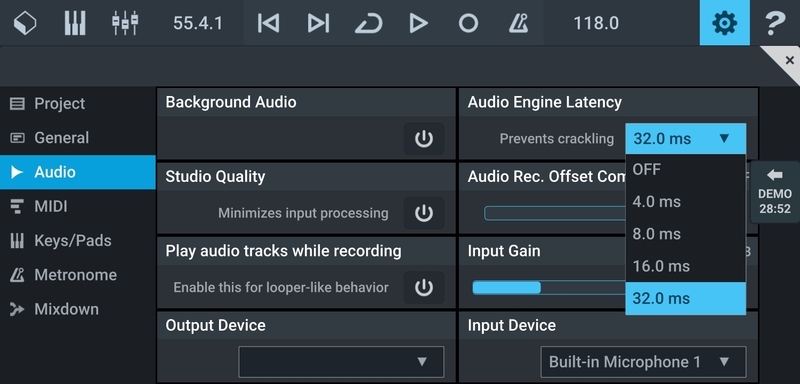Skip to previous marker

tap(268, 23)
